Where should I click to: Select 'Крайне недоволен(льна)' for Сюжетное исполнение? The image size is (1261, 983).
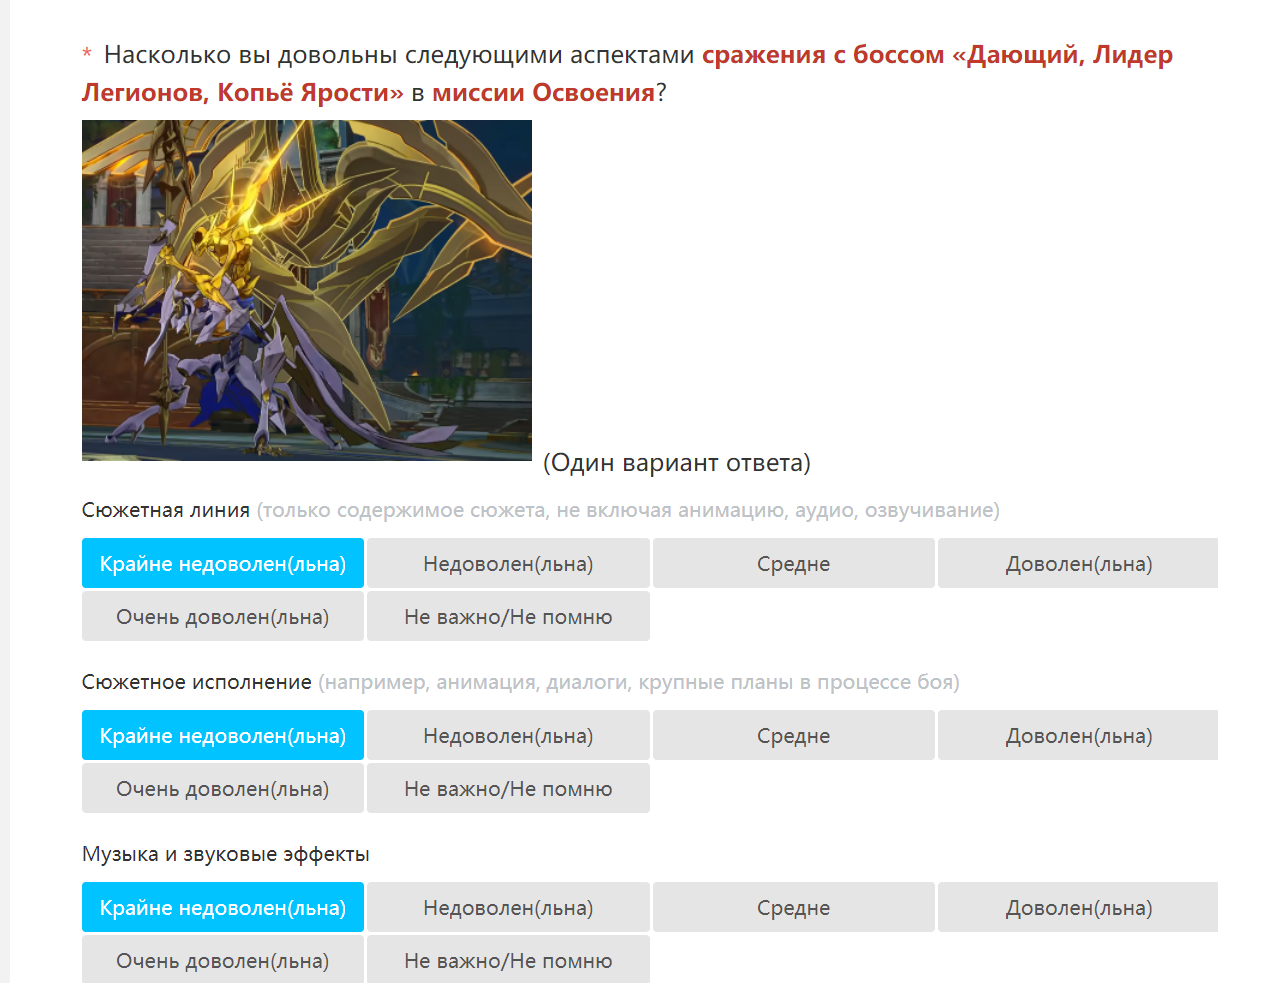223,735
